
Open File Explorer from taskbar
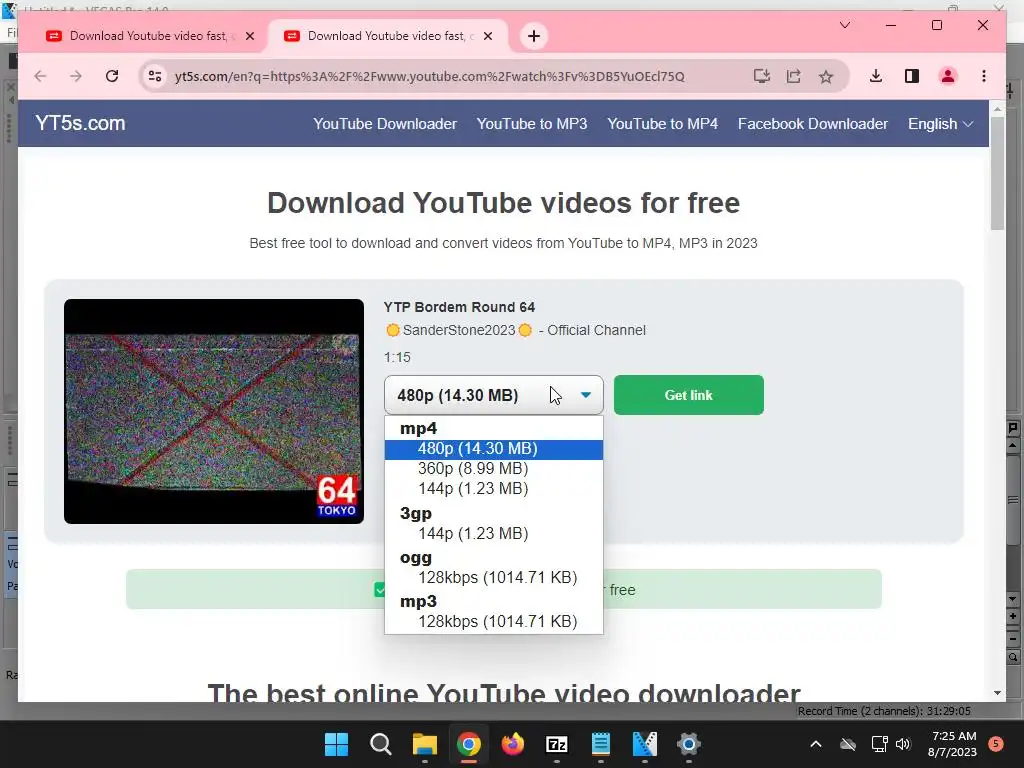coord(424,744)
